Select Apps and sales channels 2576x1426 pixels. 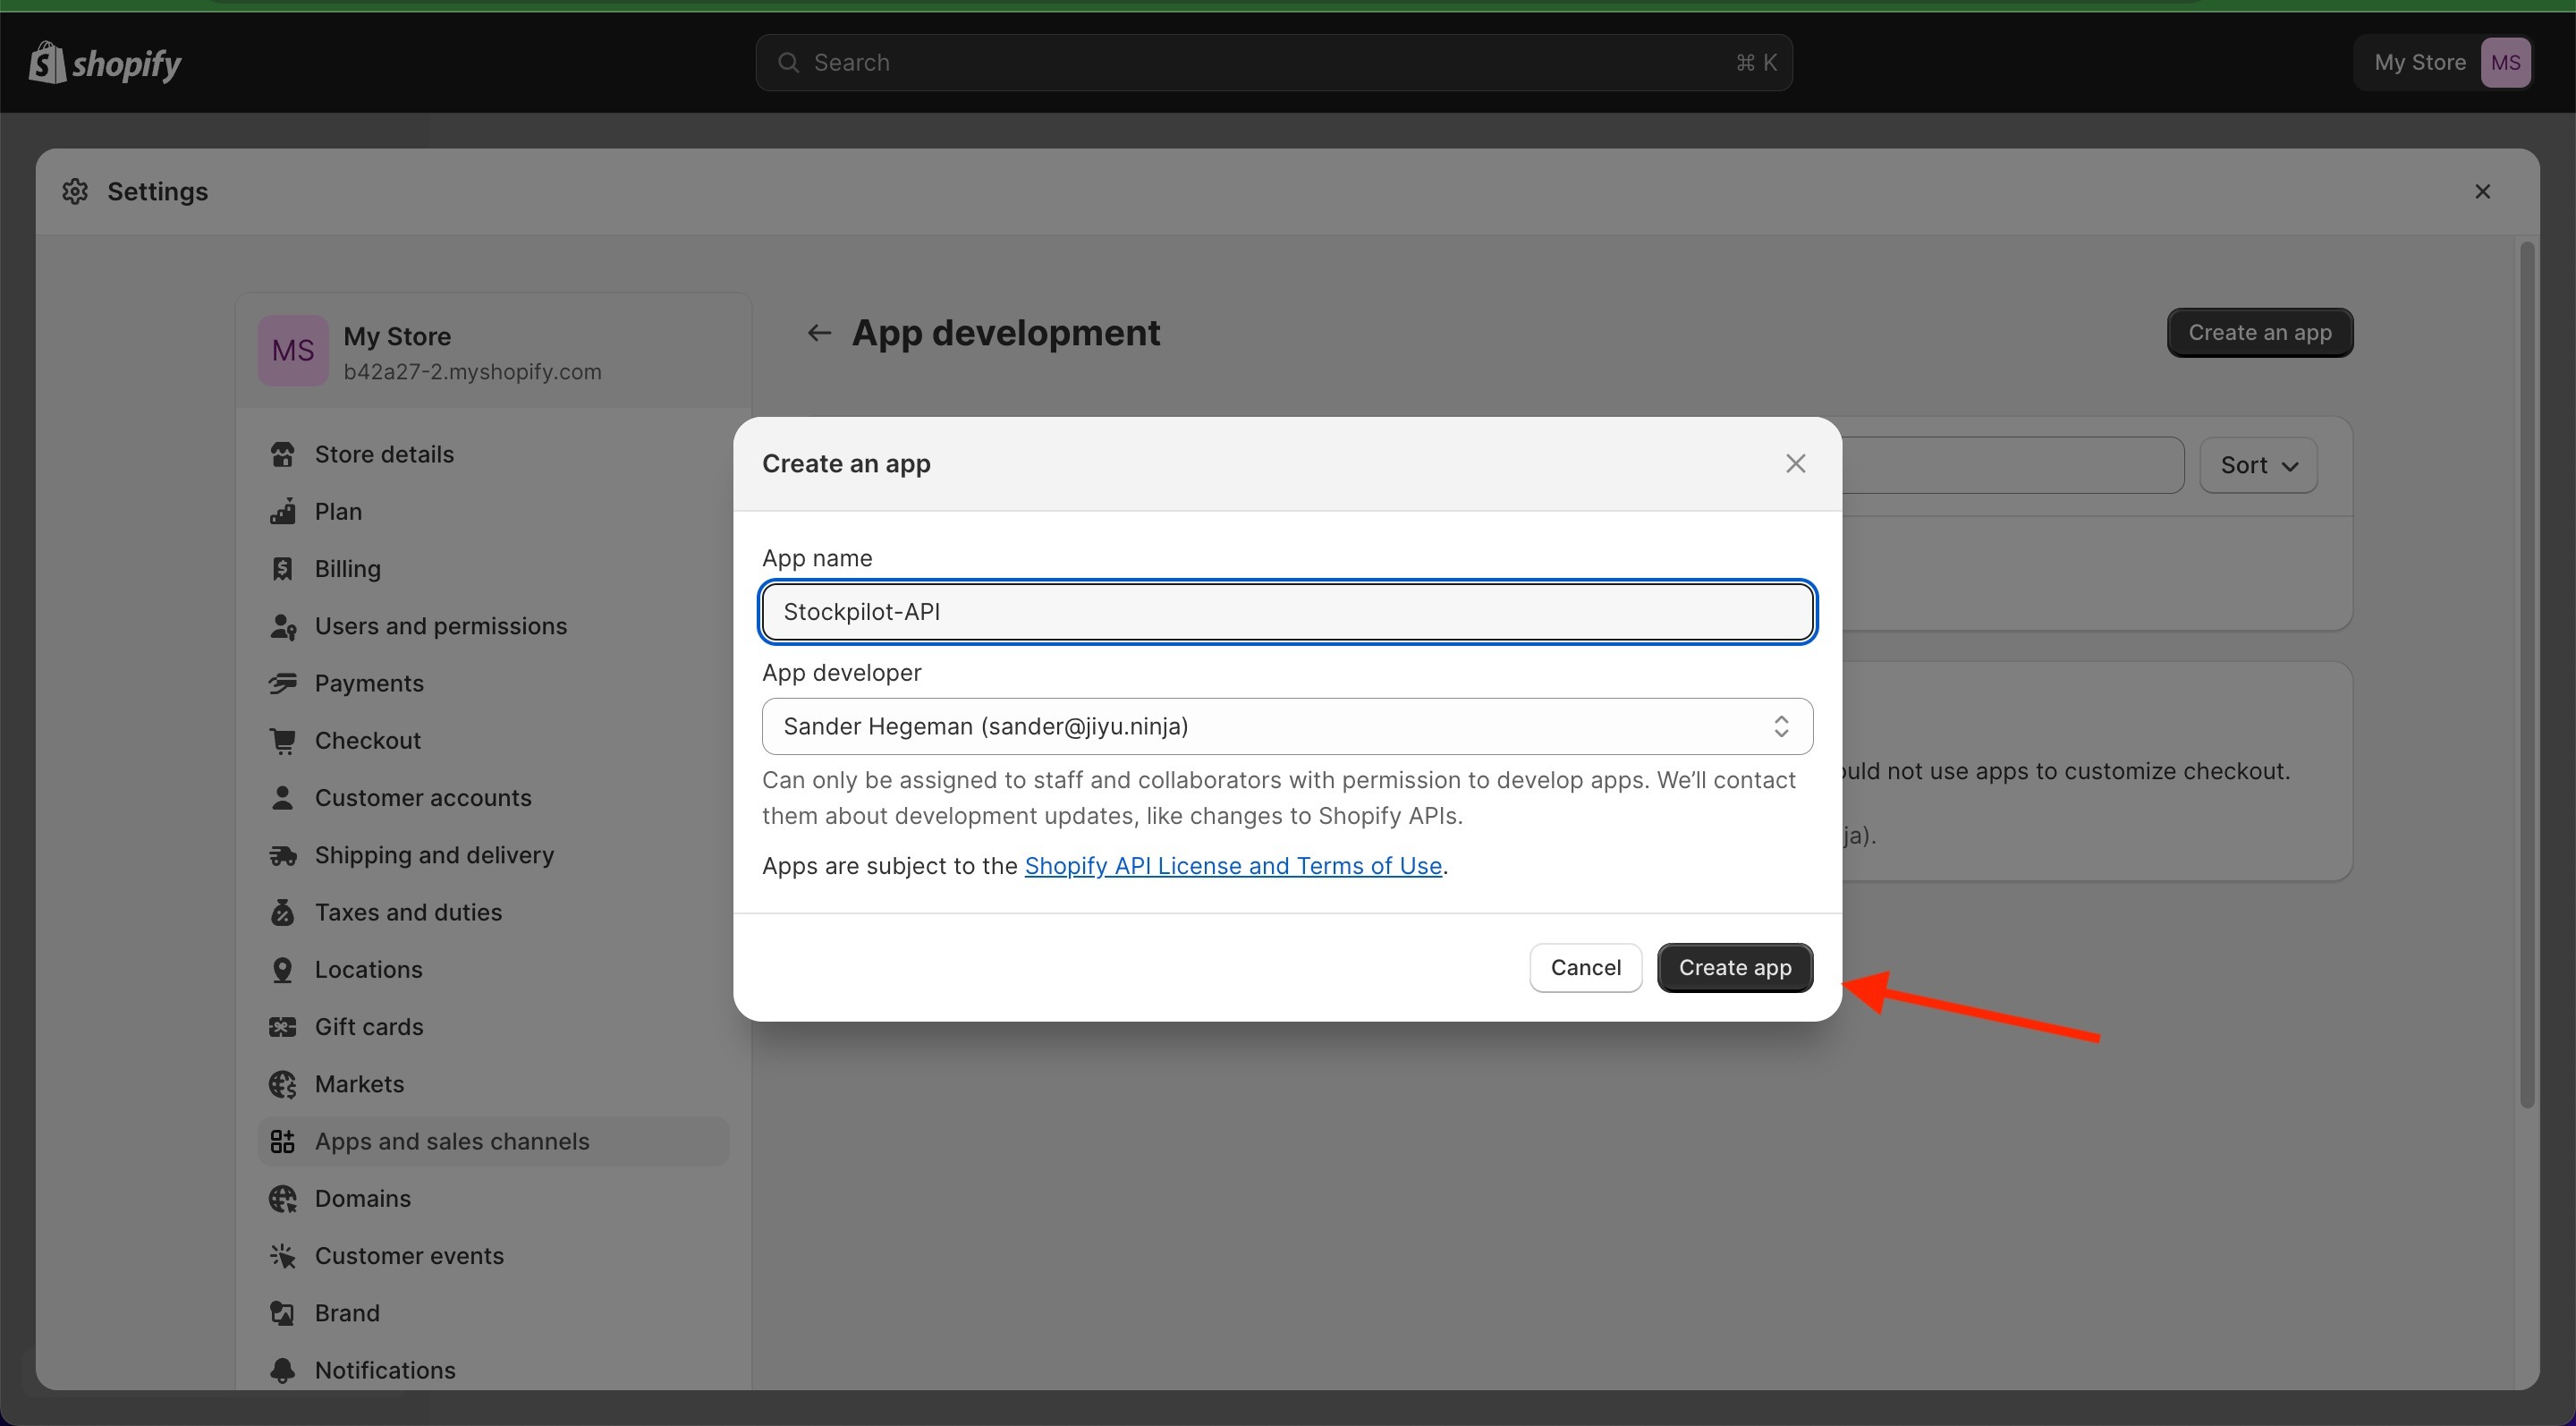pyautogui.click(x=493, y=1141)
